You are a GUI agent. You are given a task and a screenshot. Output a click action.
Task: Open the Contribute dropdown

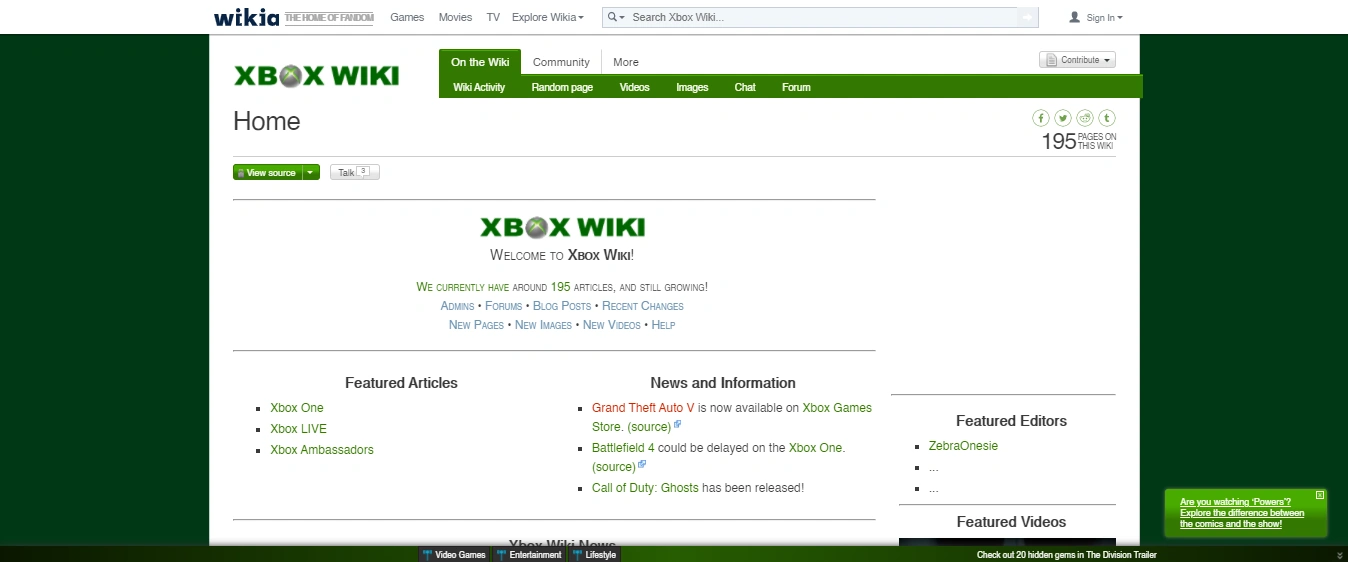tap(1077, 60)
